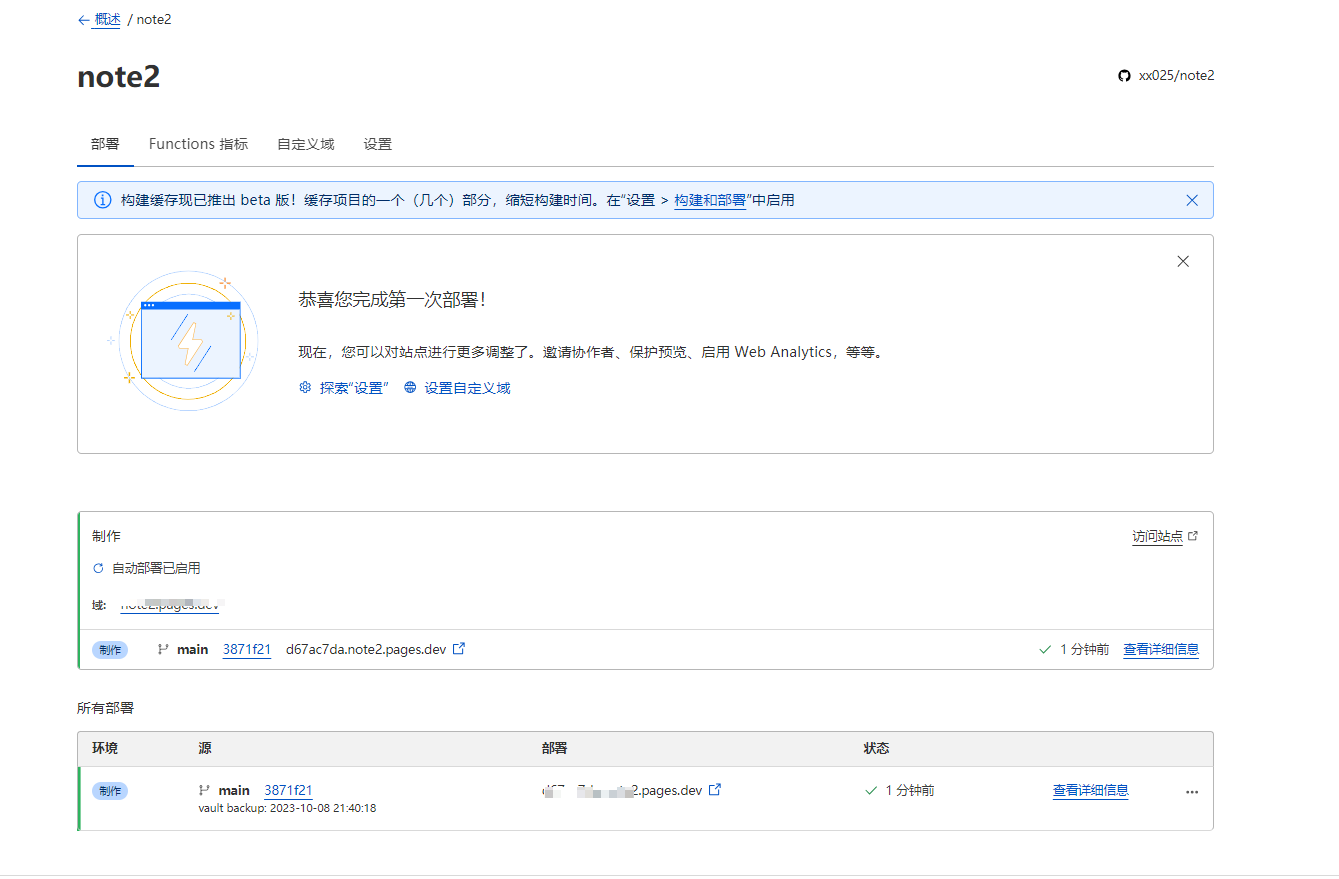Image resolution: width=1339 pixels, height=879 pixels.
Task: Click the 概述 breadcrumb link
Action: coord(106,20)
